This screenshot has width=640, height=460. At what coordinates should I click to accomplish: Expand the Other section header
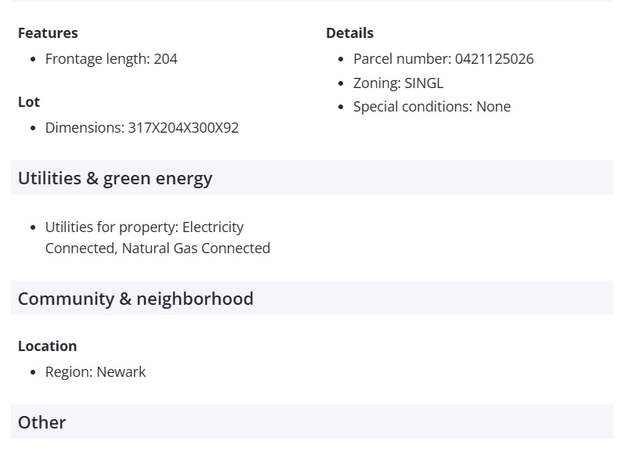coord(312,422)
